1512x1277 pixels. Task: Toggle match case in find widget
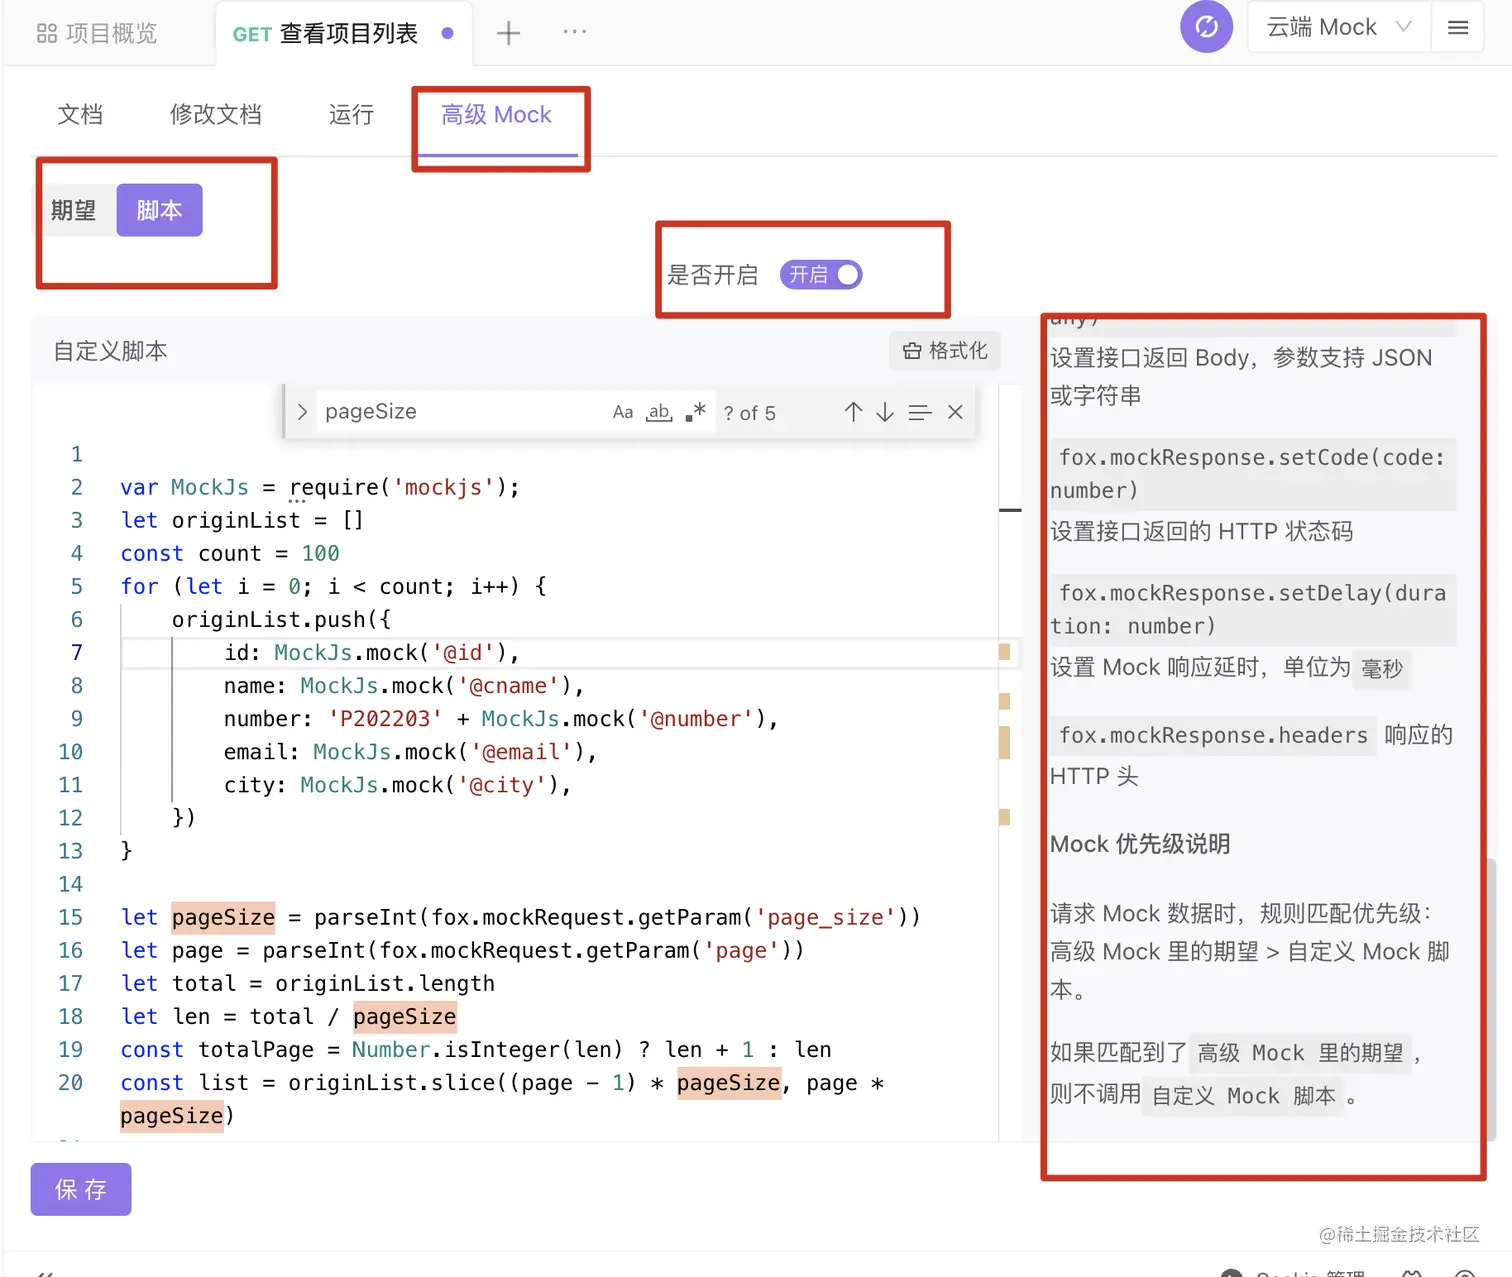(x=623, y=412)
